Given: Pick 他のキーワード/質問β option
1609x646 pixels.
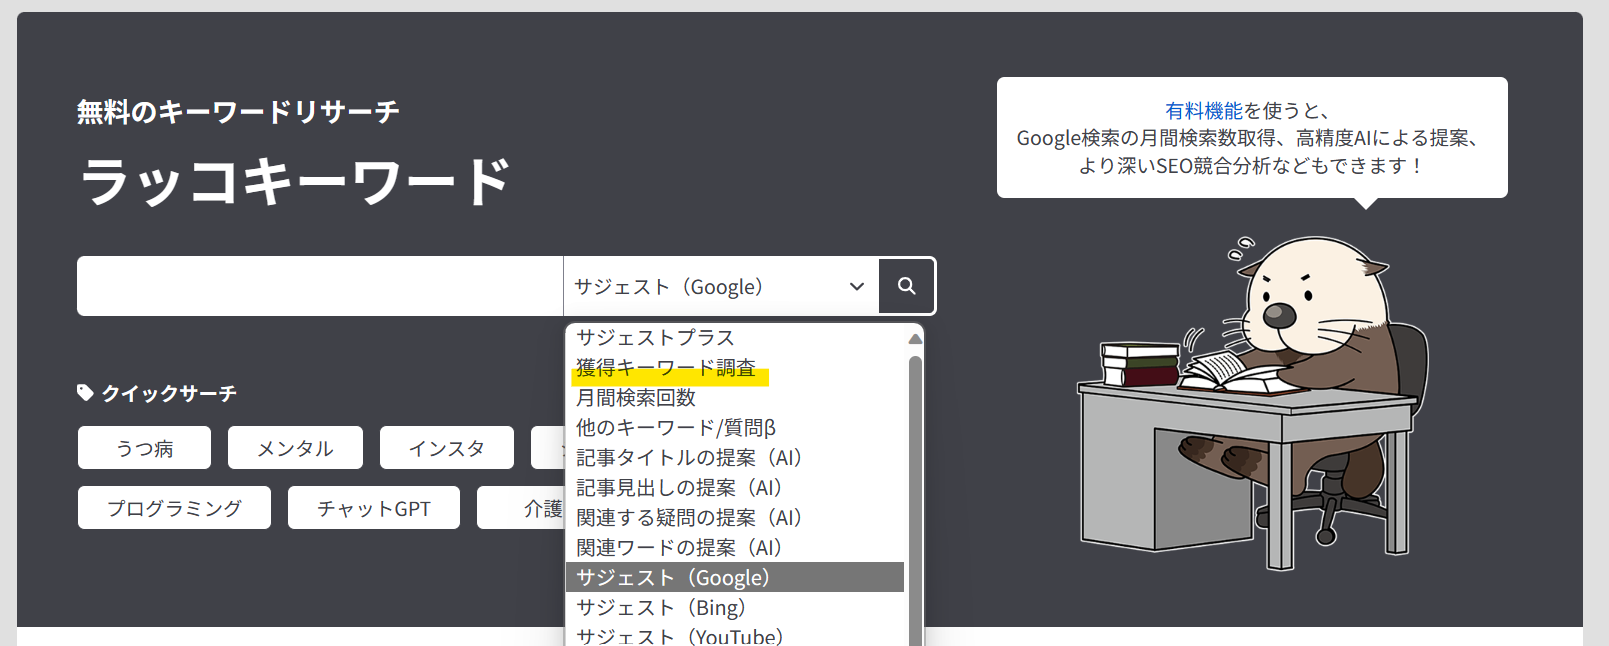Looking at the screenshot, I should (676, 428).
